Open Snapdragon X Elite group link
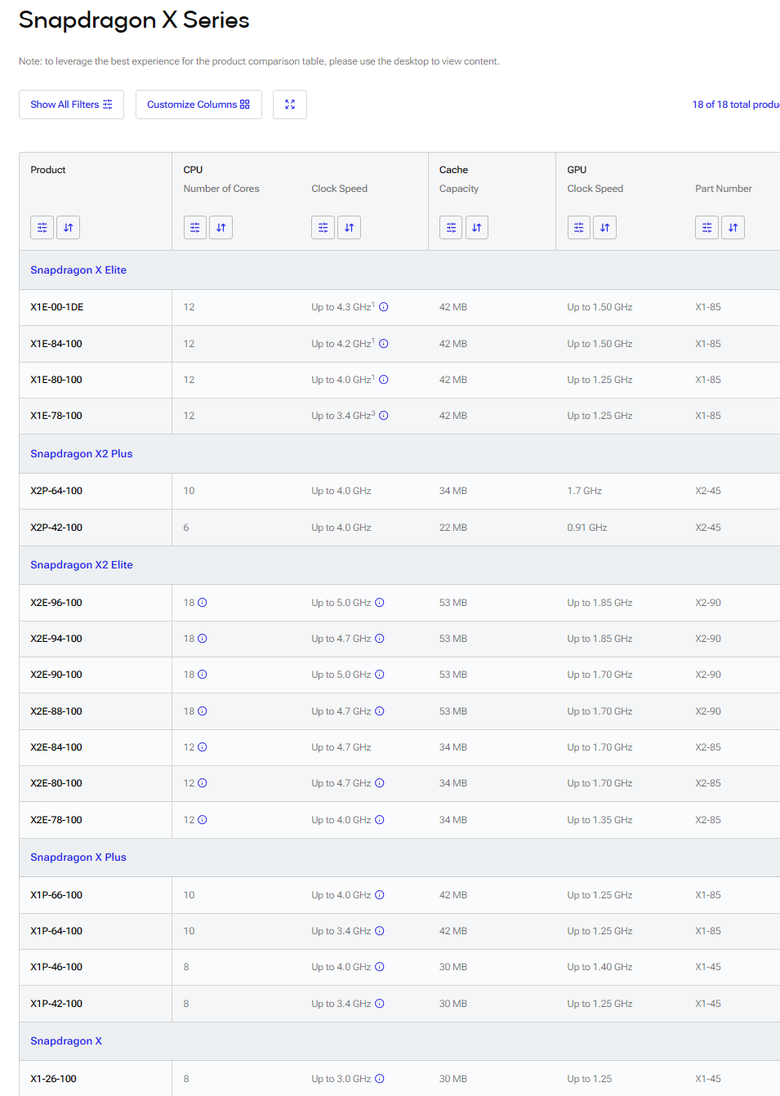780x1096 pixels. pyautogui.click(x=78, y=270)
